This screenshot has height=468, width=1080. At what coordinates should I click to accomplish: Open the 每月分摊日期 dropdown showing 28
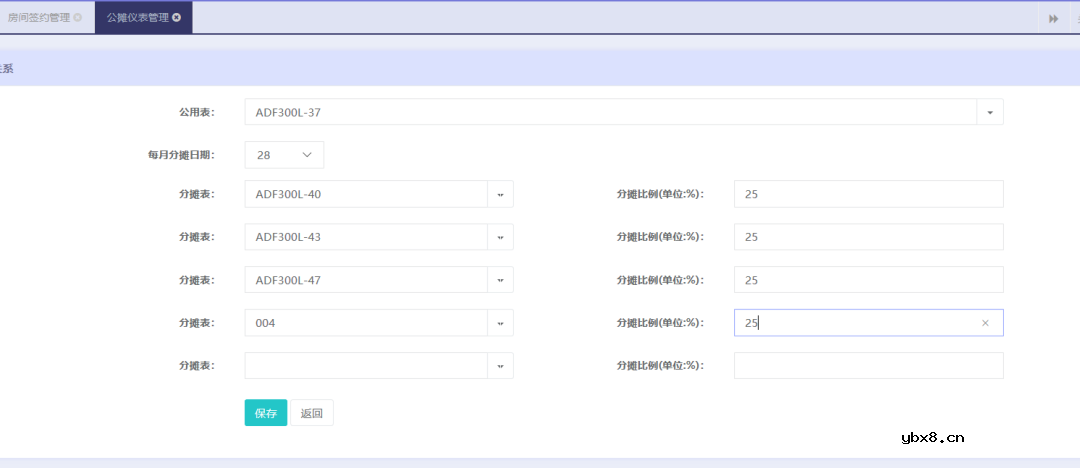click(284, 155)
